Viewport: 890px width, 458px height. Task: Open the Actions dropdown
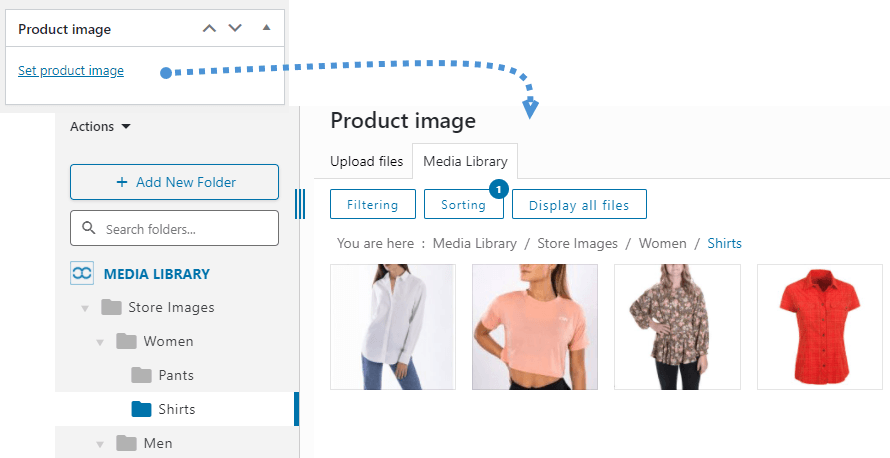point(100,127)
